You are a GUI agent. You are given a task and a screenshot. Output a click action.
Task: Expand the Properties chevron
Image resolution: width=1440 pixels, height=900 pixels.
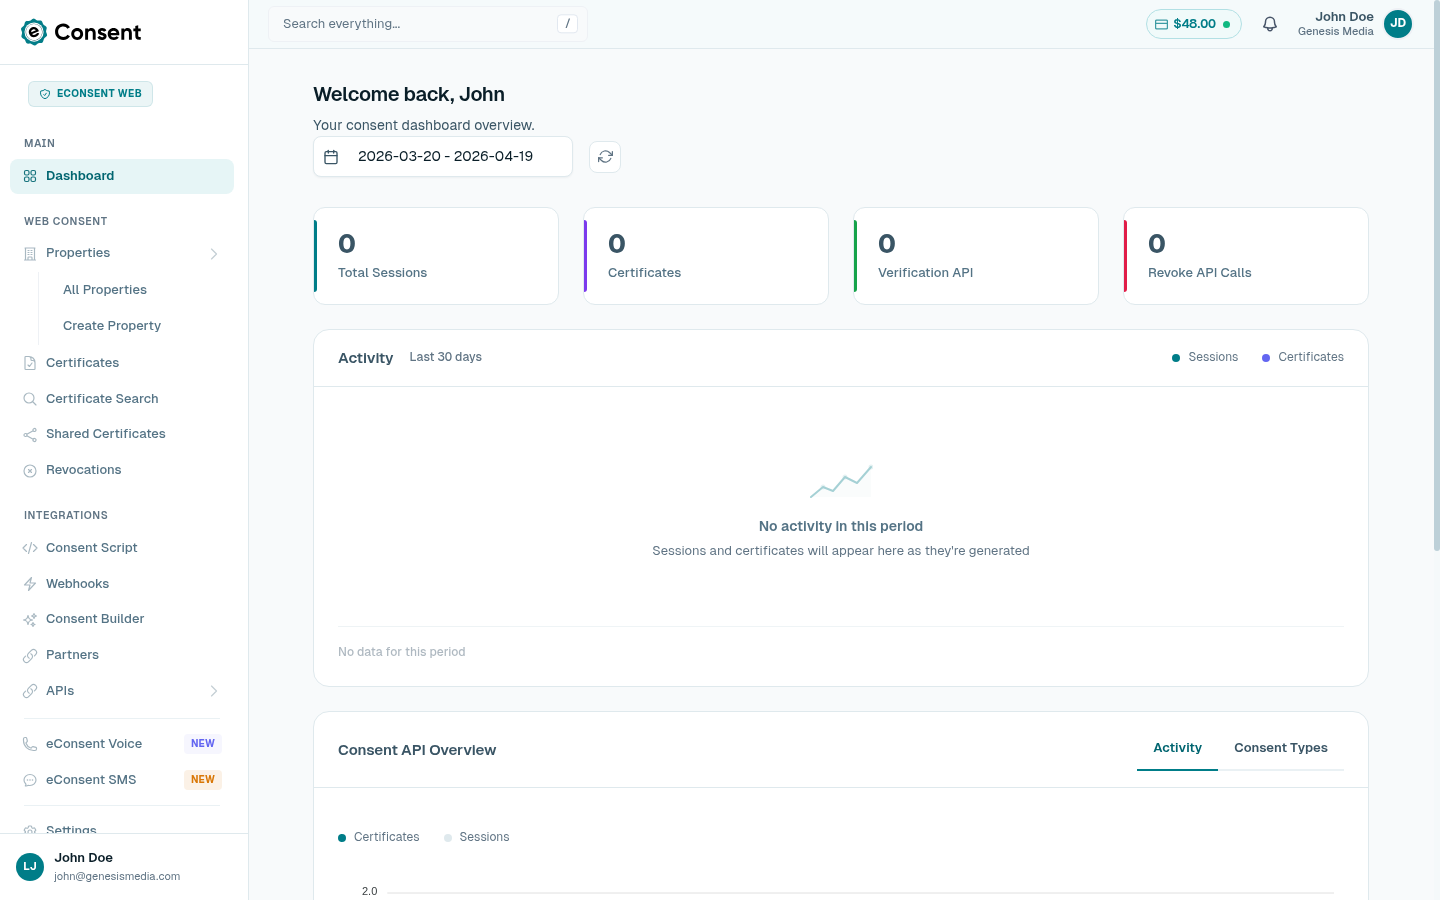pos(214,254)
